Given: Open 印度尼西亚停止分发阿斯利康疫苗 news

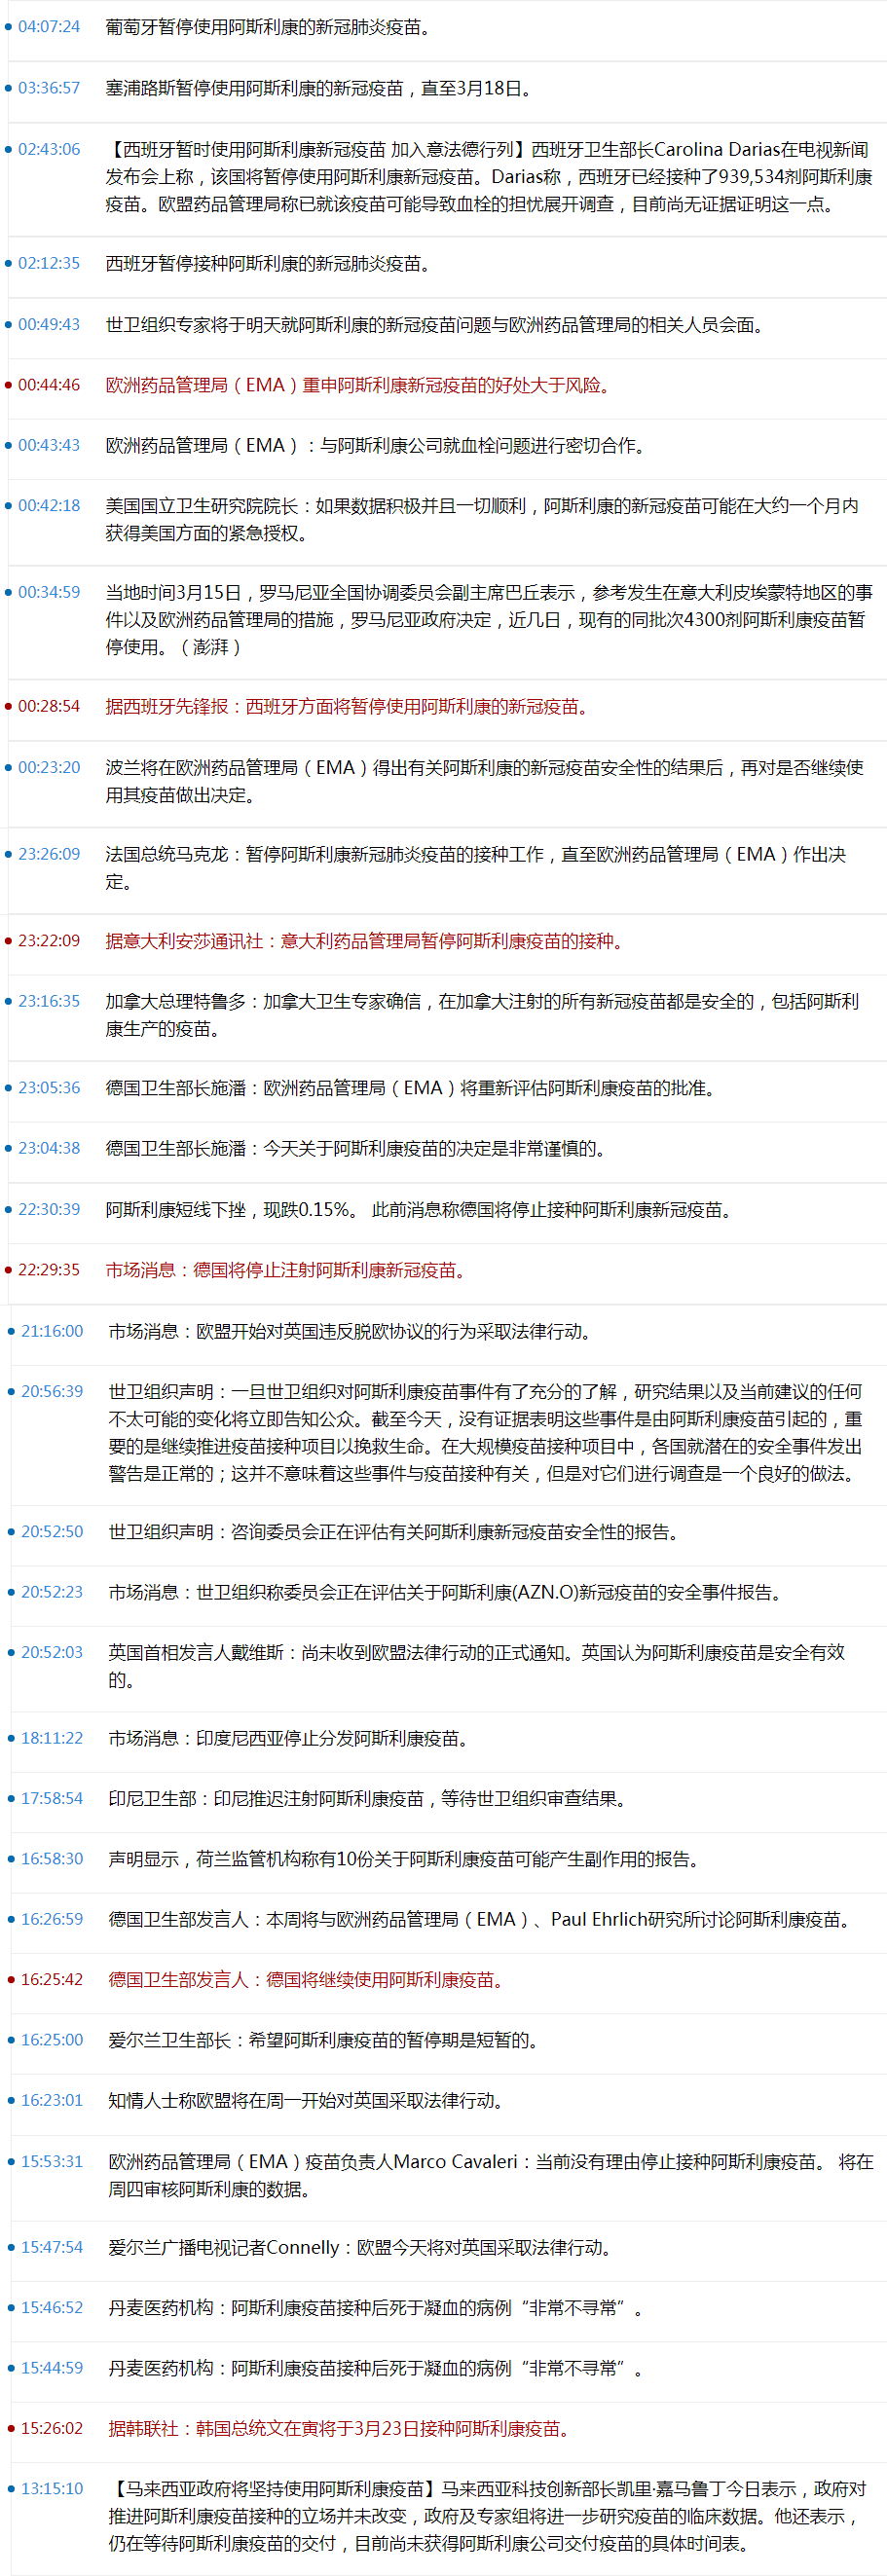Looking at the screenshot, I should pos(288,1739).
